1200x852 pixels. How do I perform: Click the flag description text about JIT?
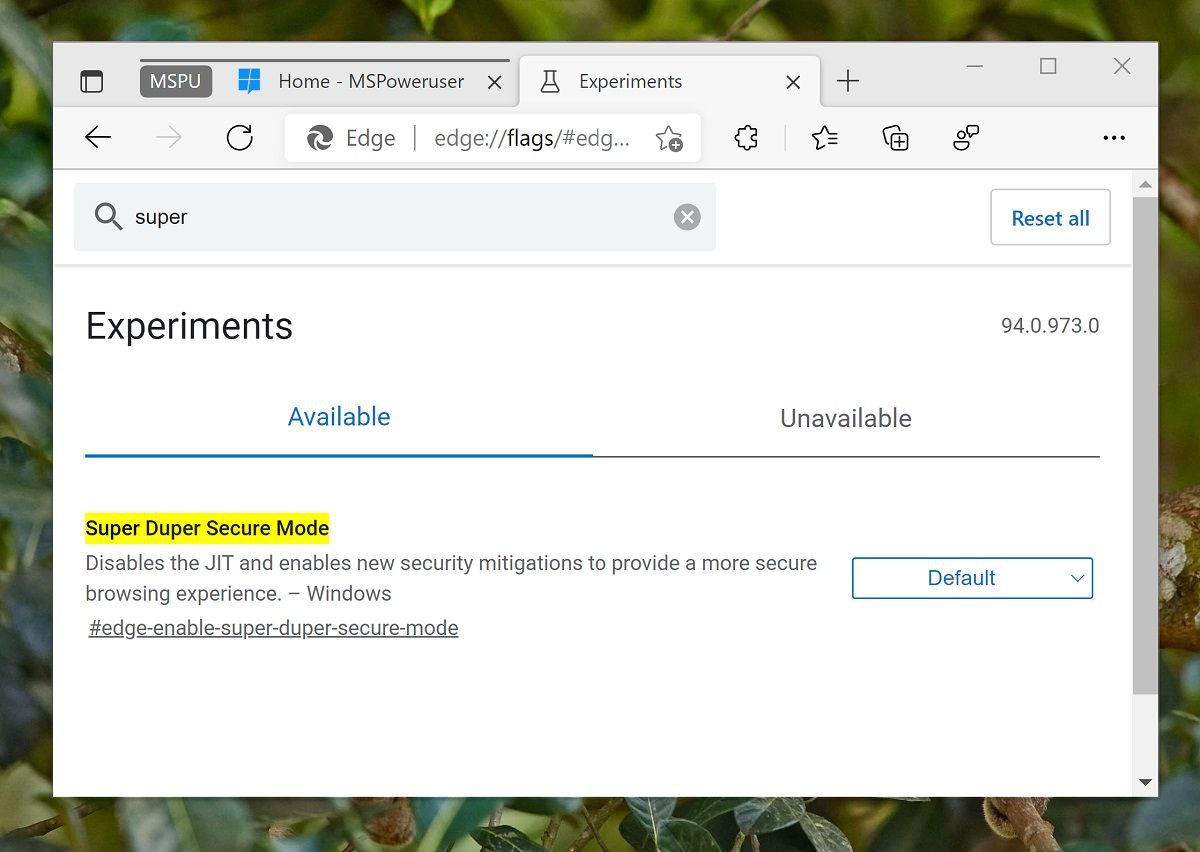point(451,578)
